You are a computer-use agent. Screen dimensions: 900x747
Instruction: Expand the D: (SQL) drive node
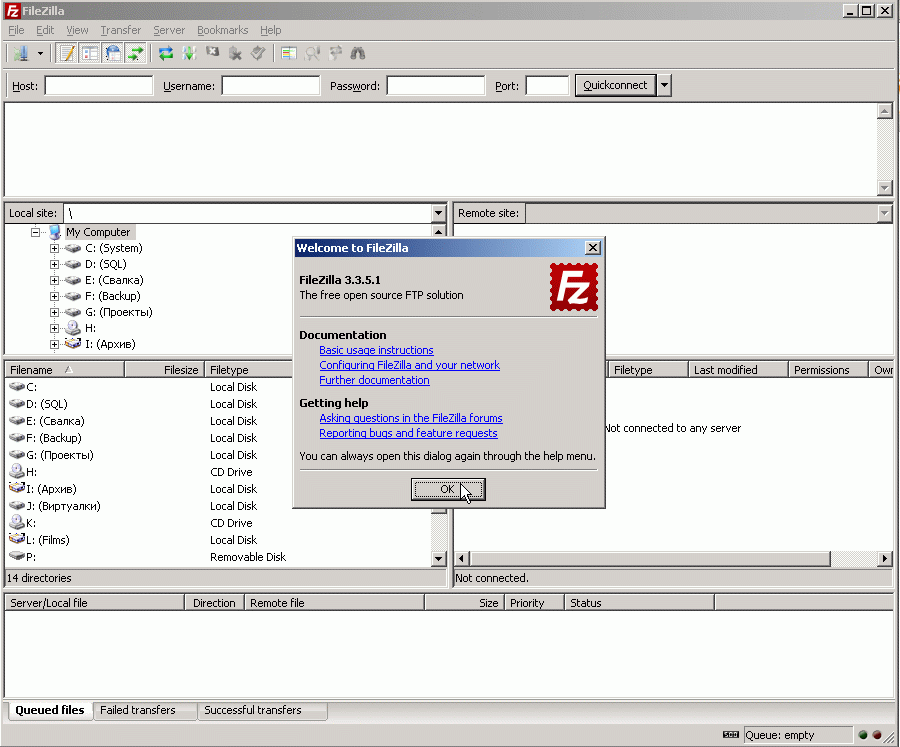point(54,264)
